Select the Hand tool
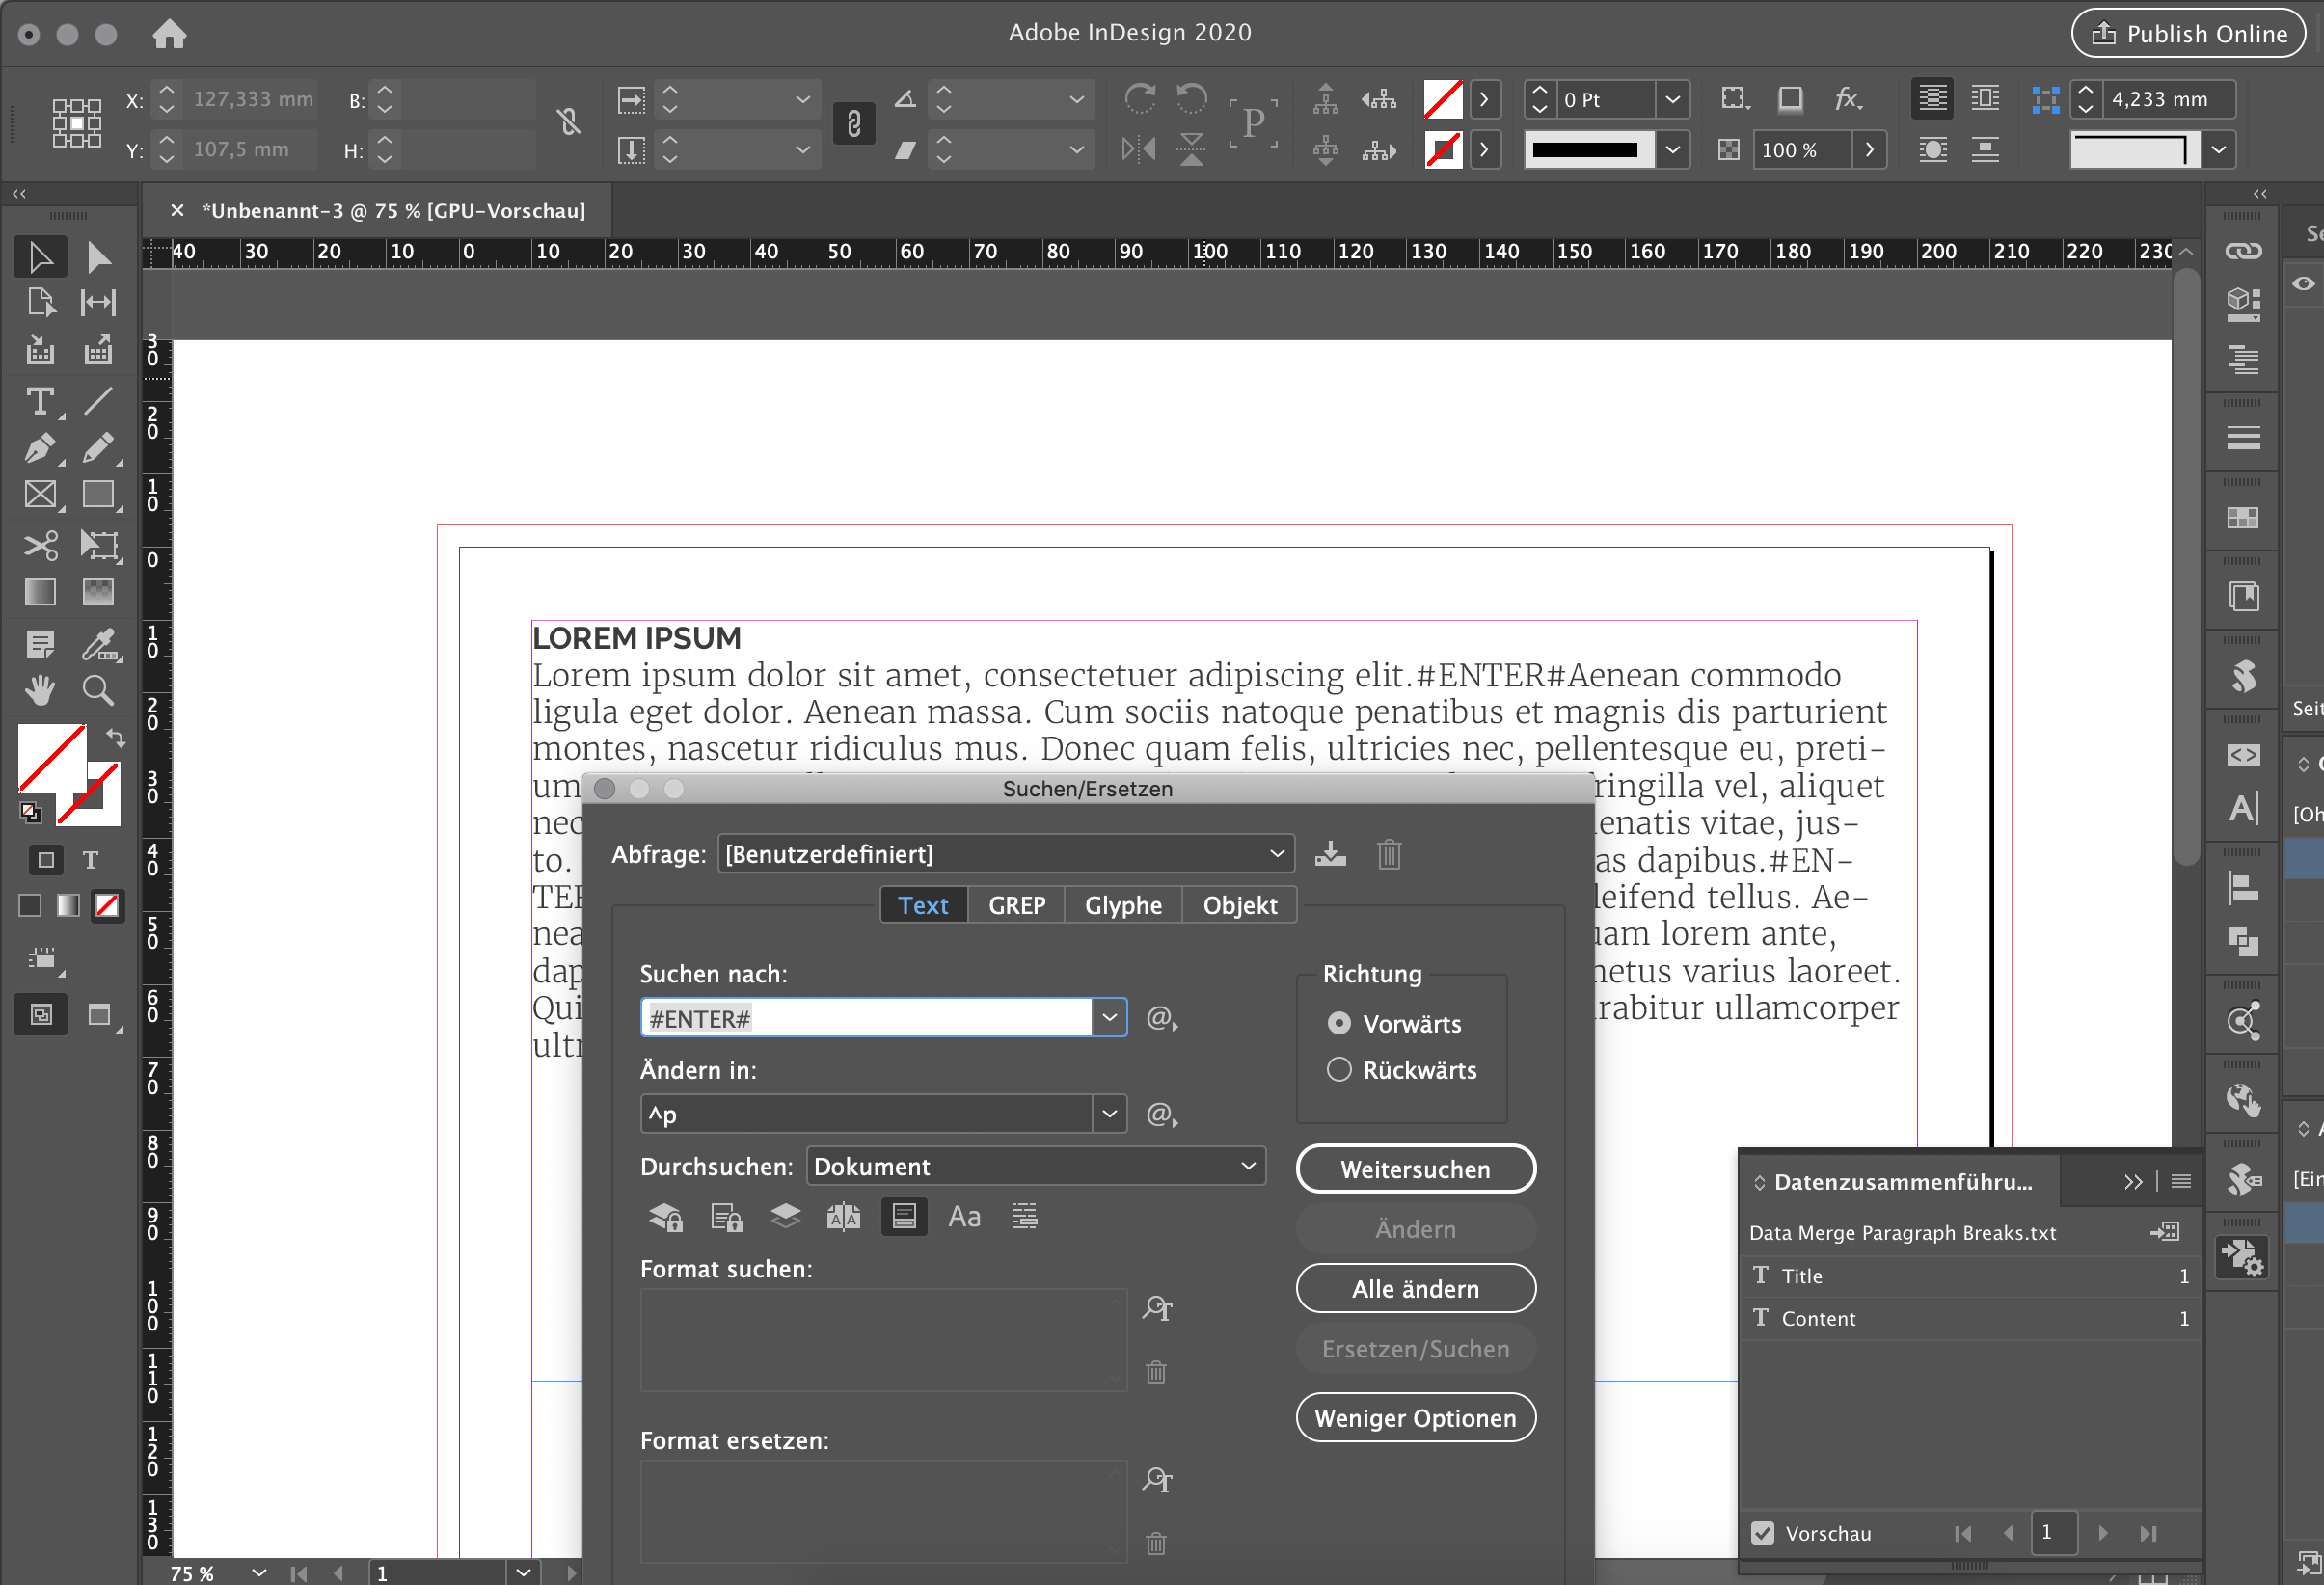Image resolution: width=2324 pixels, height=1585 pixels. coord(40,690)
